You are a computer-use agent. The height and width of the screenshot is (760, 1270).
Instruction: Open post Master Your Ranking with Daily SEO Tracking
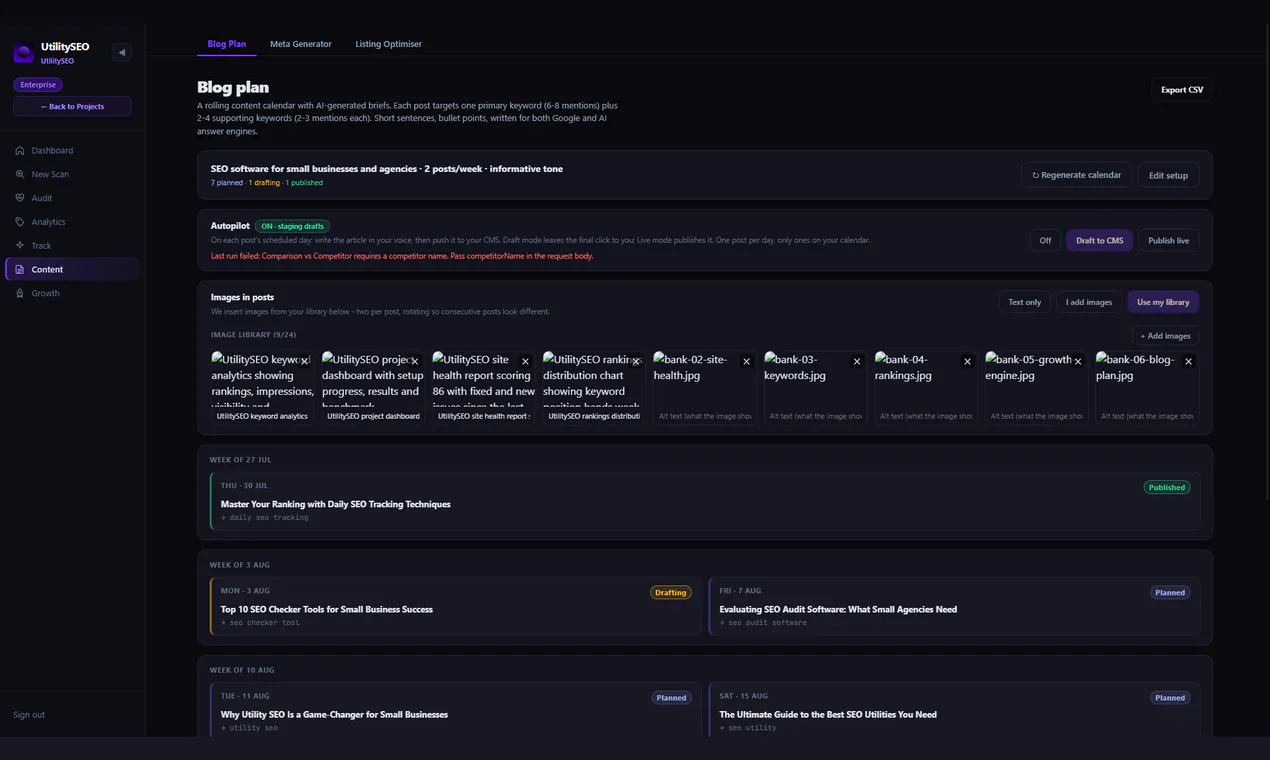pyautogui.click(x=705, y=501)
